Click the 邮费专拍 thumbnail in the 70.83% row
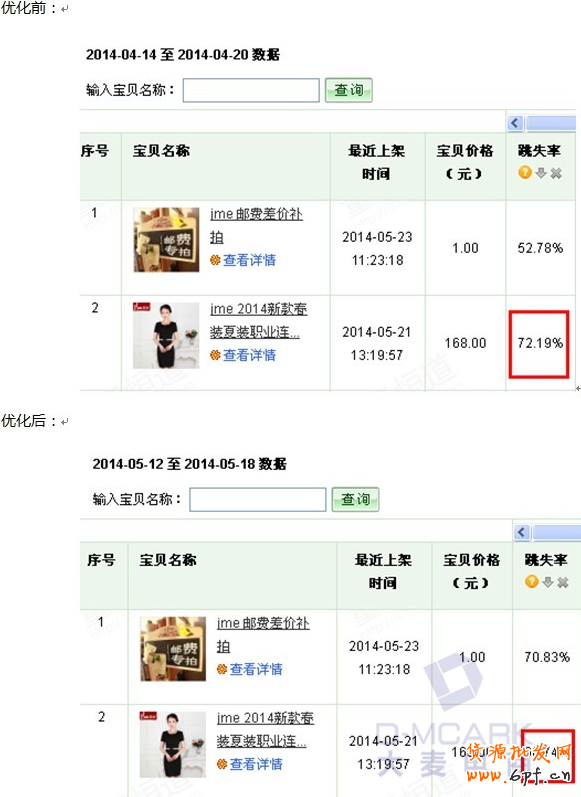Image resolution: width=581 pixels, height=797 pixels. (173, 649)
